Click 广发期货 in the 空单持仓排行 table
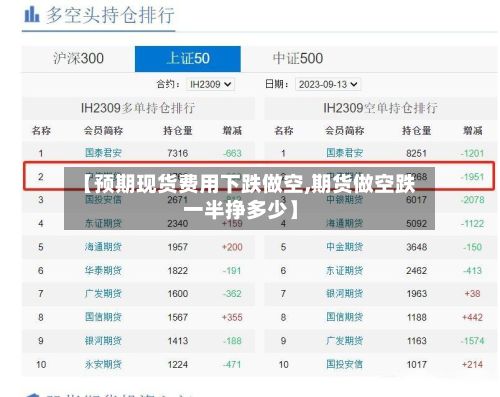This screenshot has width=500, height=397. [x=345, y=341]
